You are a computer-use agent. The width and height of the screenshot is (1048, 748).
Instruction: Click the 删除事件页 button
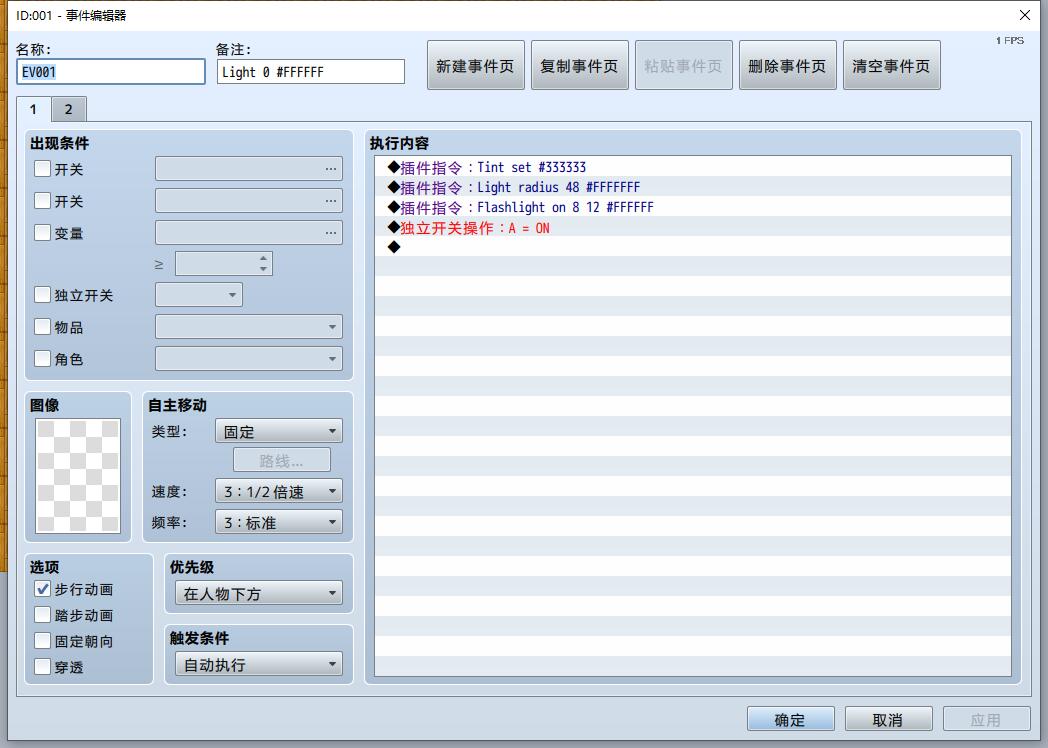[x=787, y=66]
